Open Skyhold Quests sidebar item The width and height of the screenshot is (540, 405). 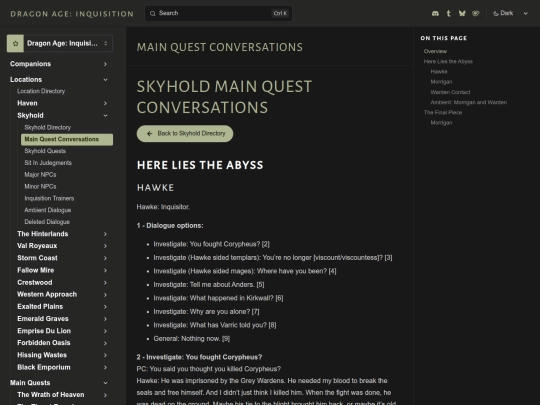(x=45, y=151)
